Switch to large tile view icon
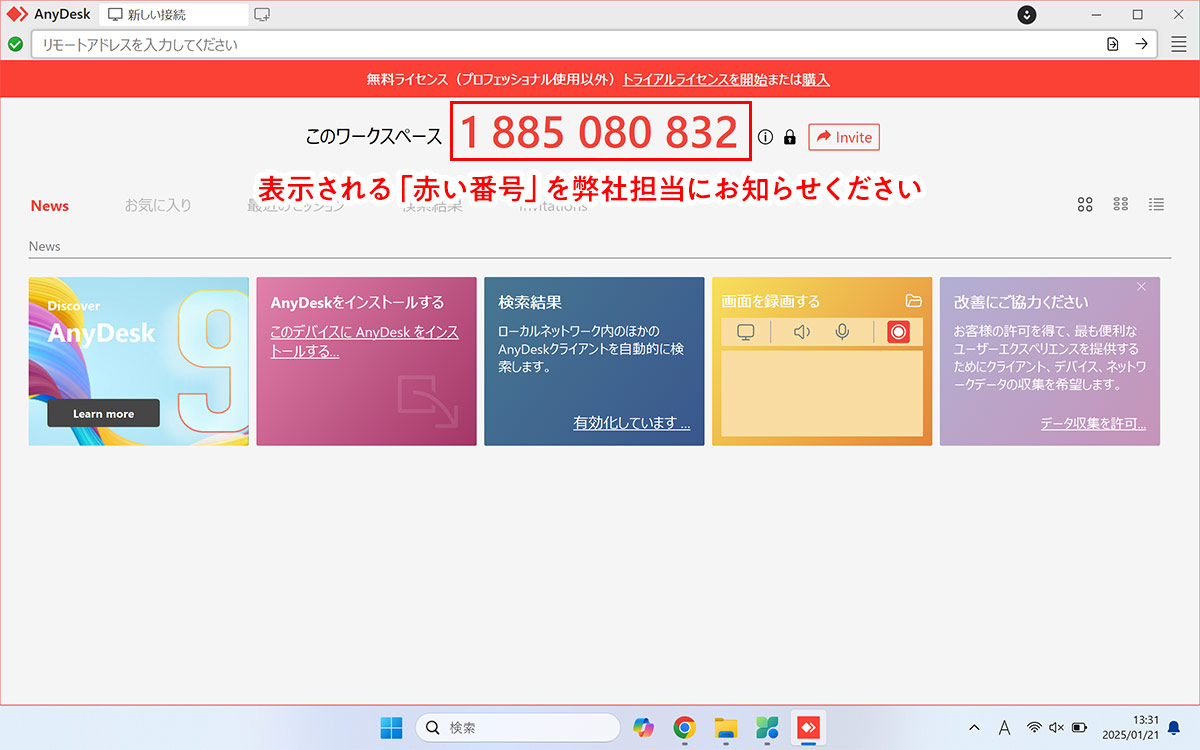Screen dimensions: 1200x750 point(1085,204)
